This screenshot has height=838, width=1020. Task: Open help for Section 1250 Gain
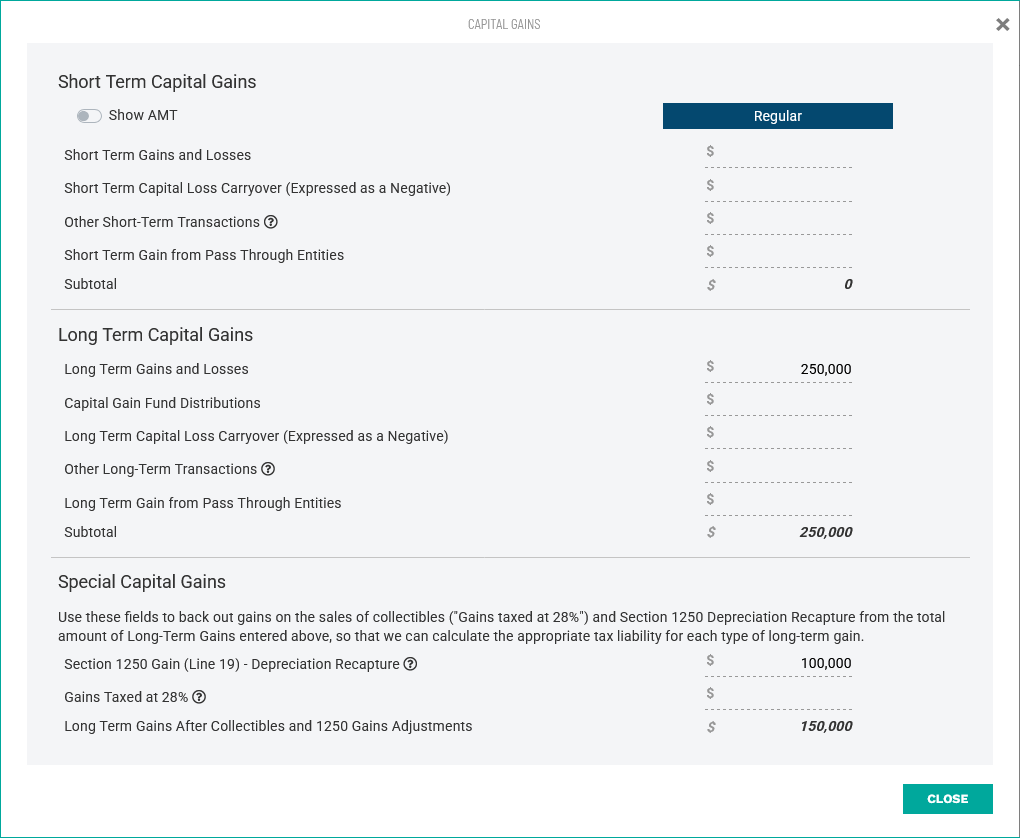click(x=410, y=664)
